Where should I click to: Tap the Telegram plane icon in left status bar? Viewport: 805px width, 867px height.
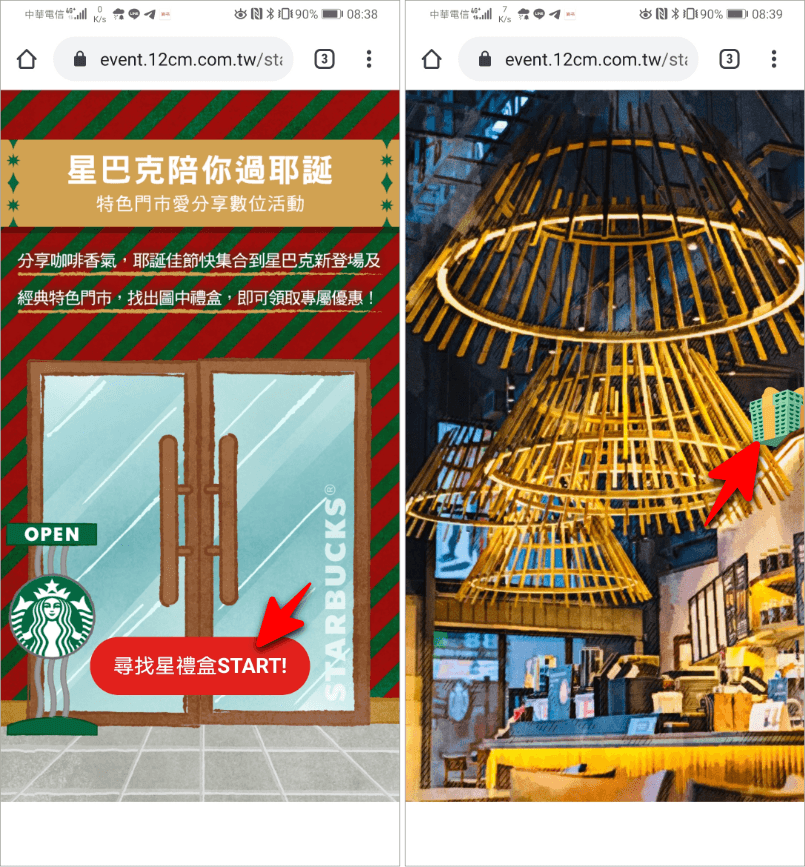(x=150, y=14)
